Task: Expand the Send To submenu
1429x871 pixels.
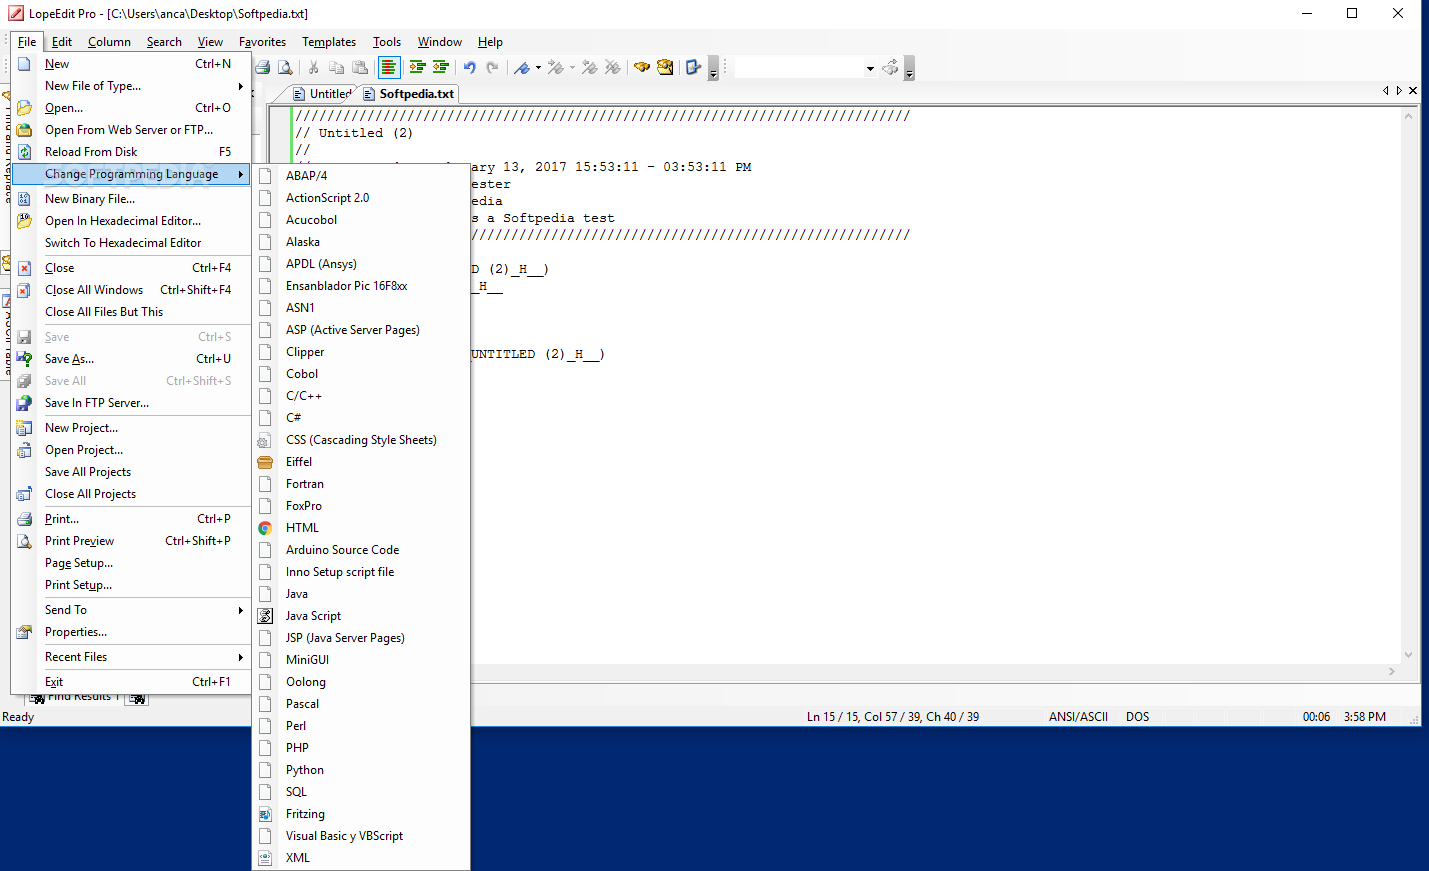Action: [x=131, y=610]
